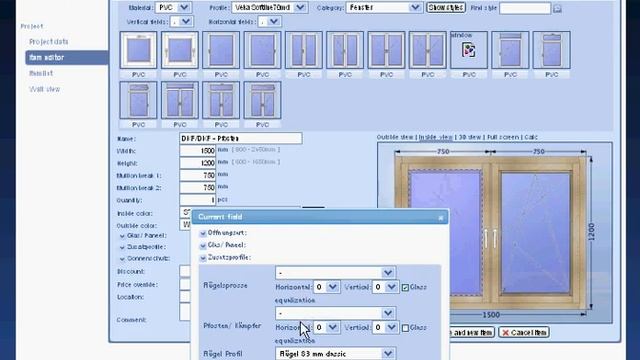
Task: Open Item list in sidebar
Action: click(41, 73)
